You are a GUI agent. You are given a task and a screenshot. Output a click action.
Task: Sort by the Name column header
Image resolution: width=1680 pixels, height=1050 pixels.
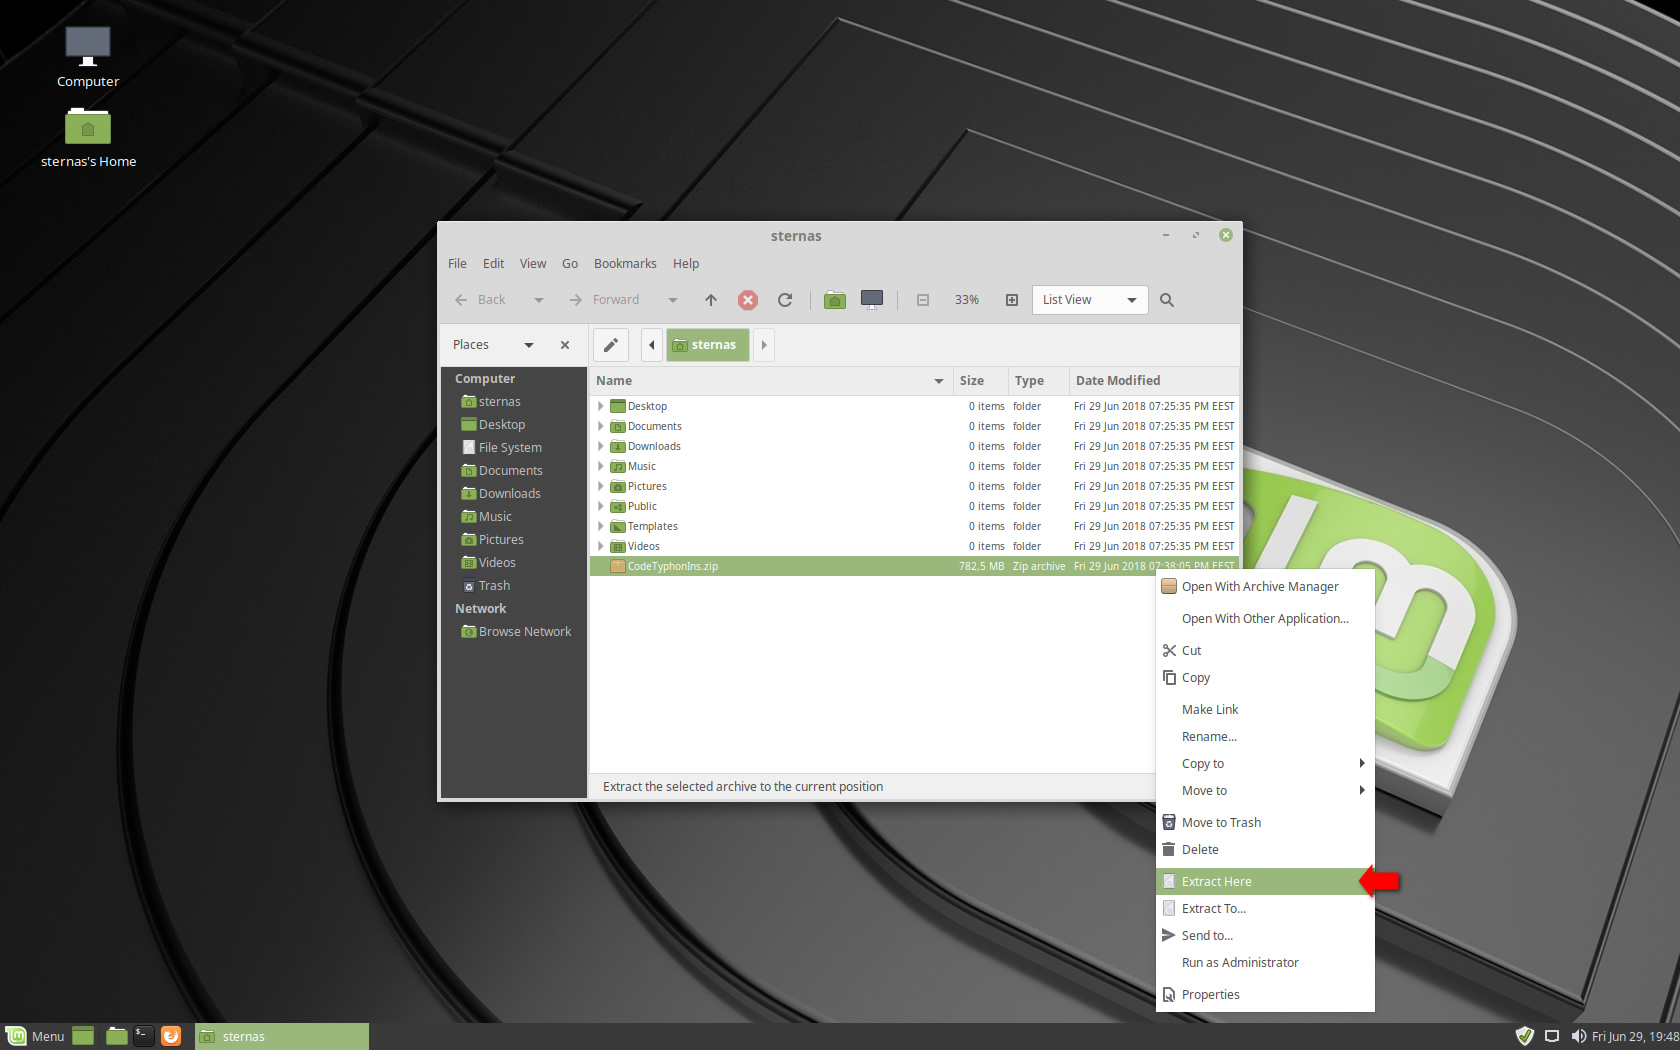pyautogui.click(x=771, y=381)
